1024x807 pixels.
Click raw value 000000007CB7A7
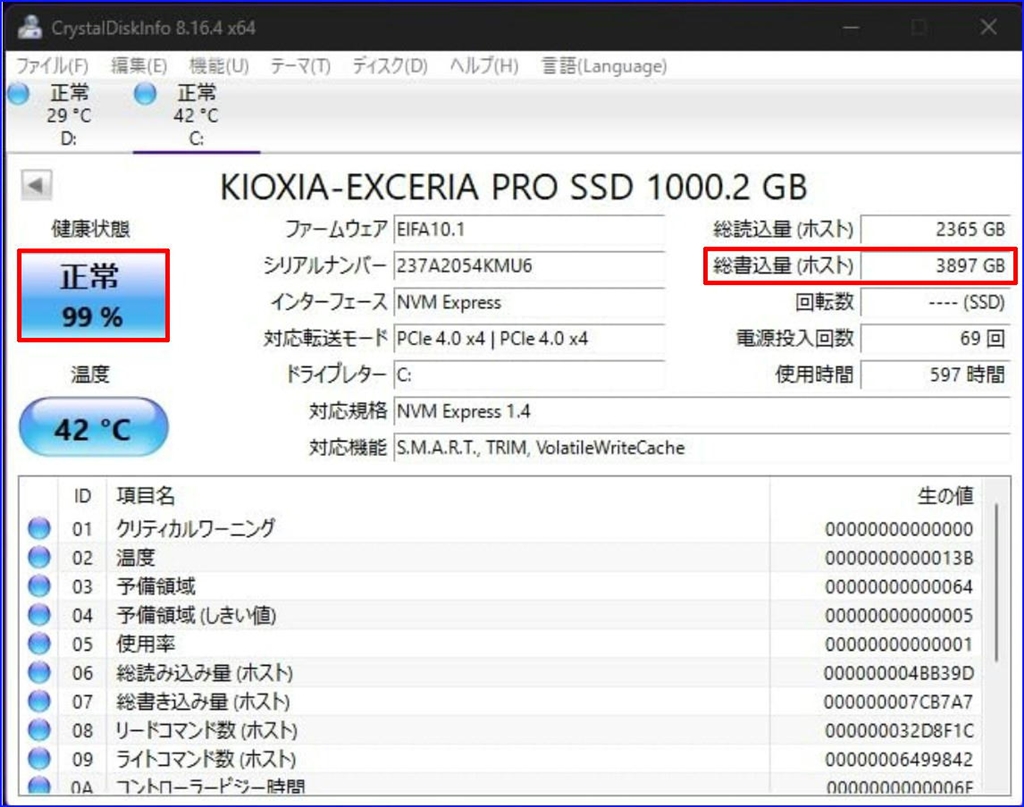coord(899,701)
